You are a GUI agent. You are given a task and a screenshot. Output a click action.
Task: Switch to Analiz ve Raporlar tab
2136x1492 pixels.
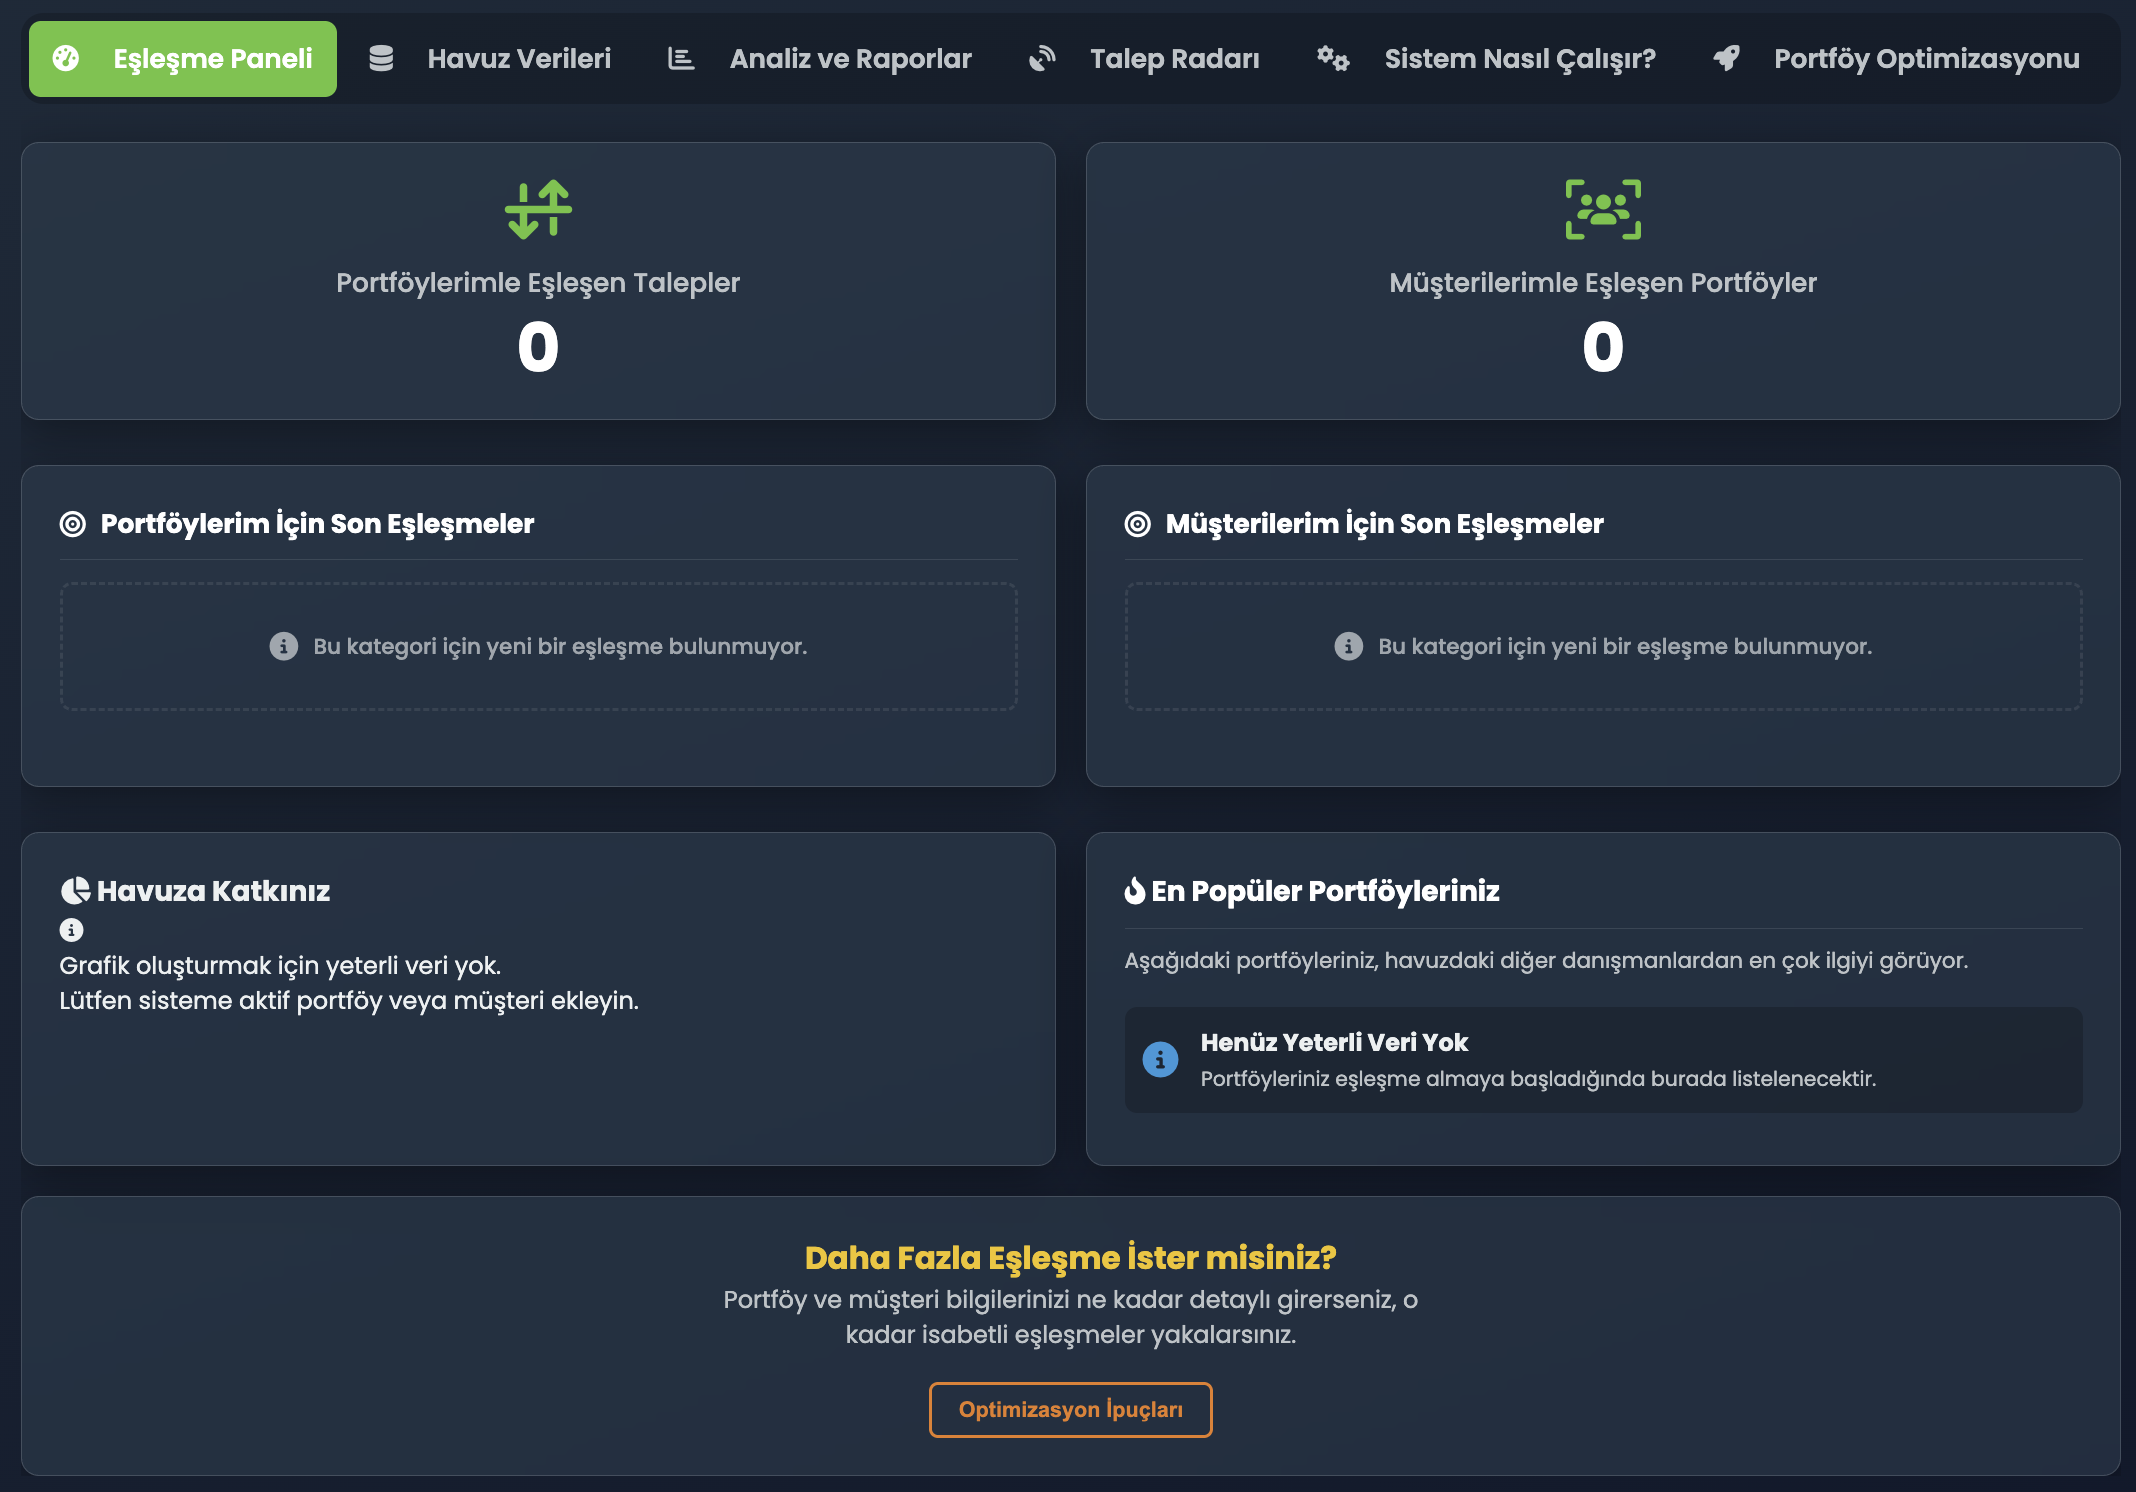(x=820, y=59)
